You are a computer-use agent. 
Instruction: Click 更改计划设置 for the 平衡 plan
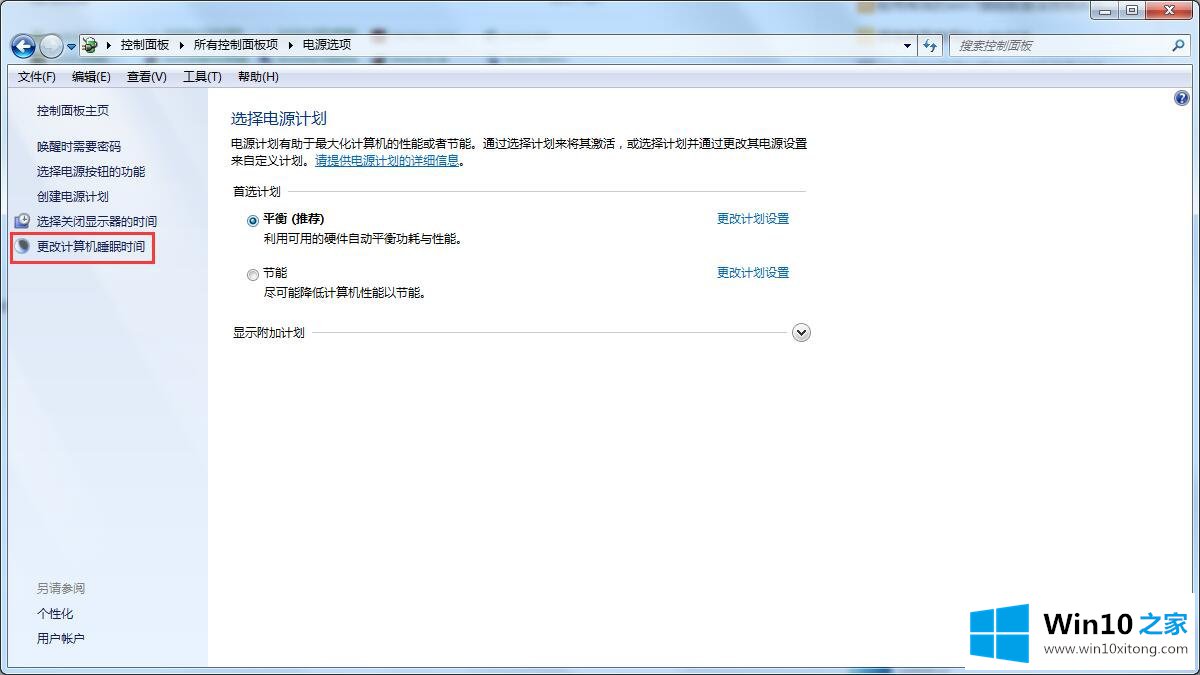point(752,219)
